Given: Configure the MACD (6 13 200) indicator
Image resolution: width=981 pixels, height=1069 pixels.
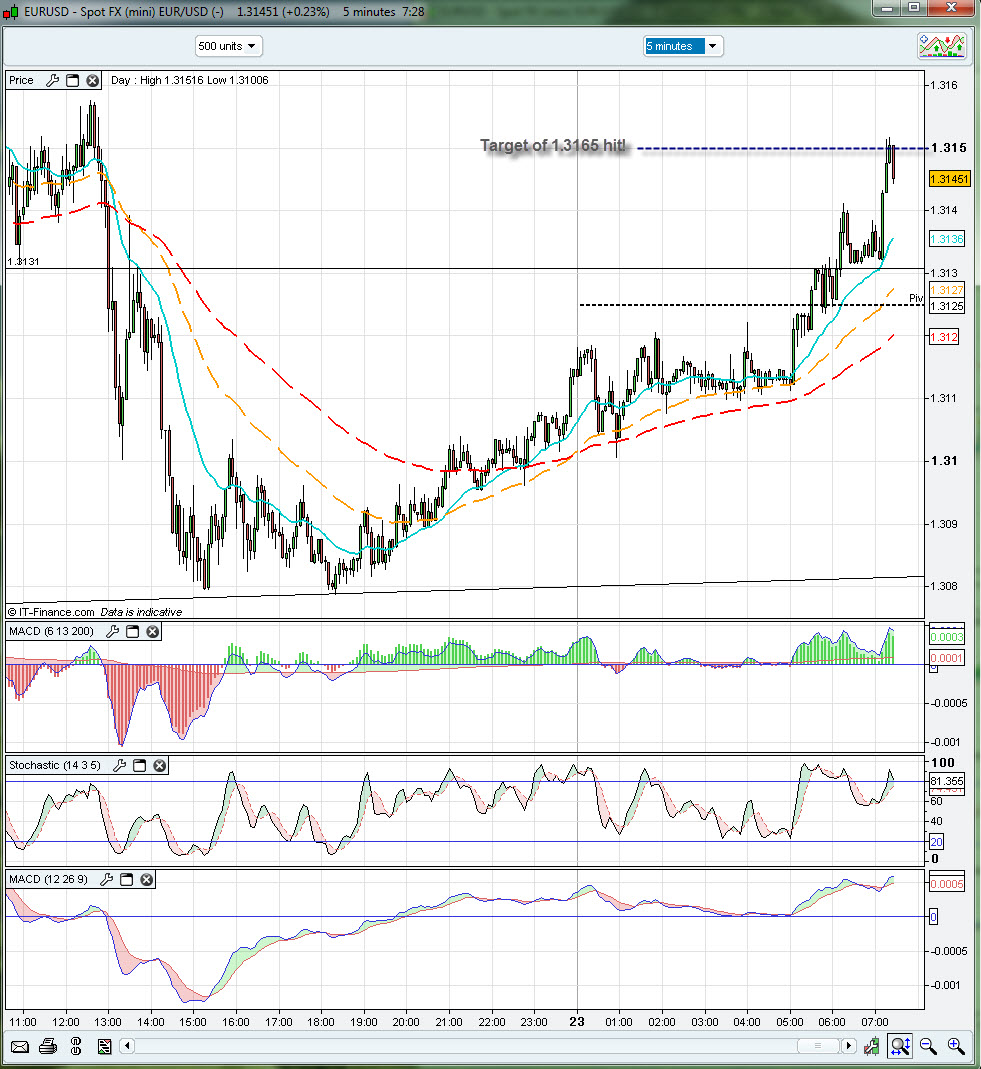Looking at the screenshot, I should [x=113, y=632].
